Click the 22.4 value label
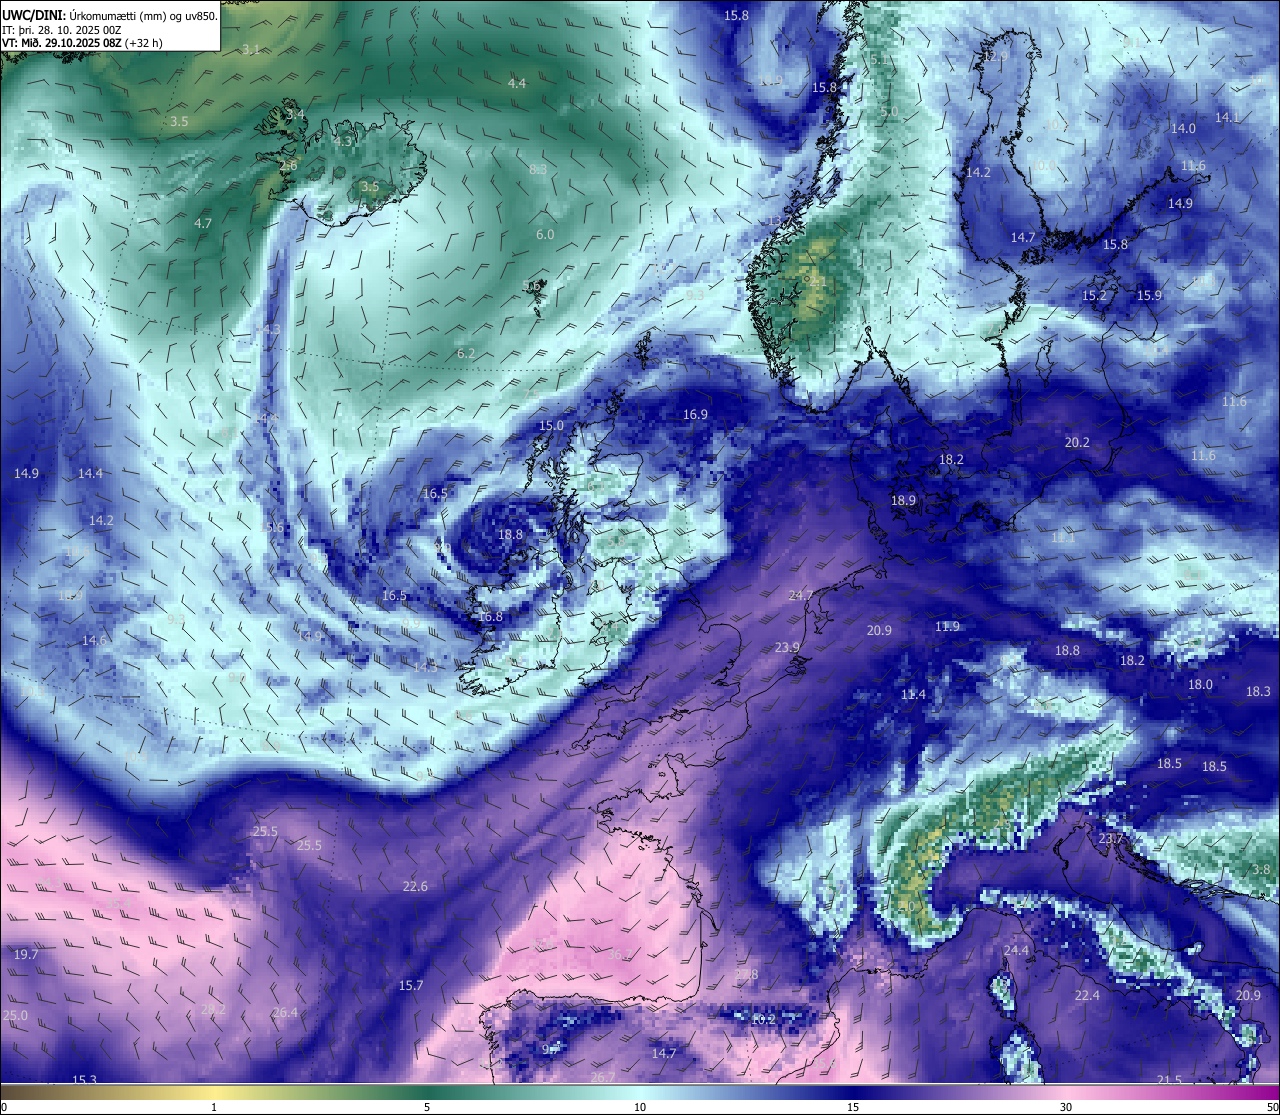Image resolution: width=1280 pixels, height=1115 pixels. pyautogui.click(x=1087, y=995)
